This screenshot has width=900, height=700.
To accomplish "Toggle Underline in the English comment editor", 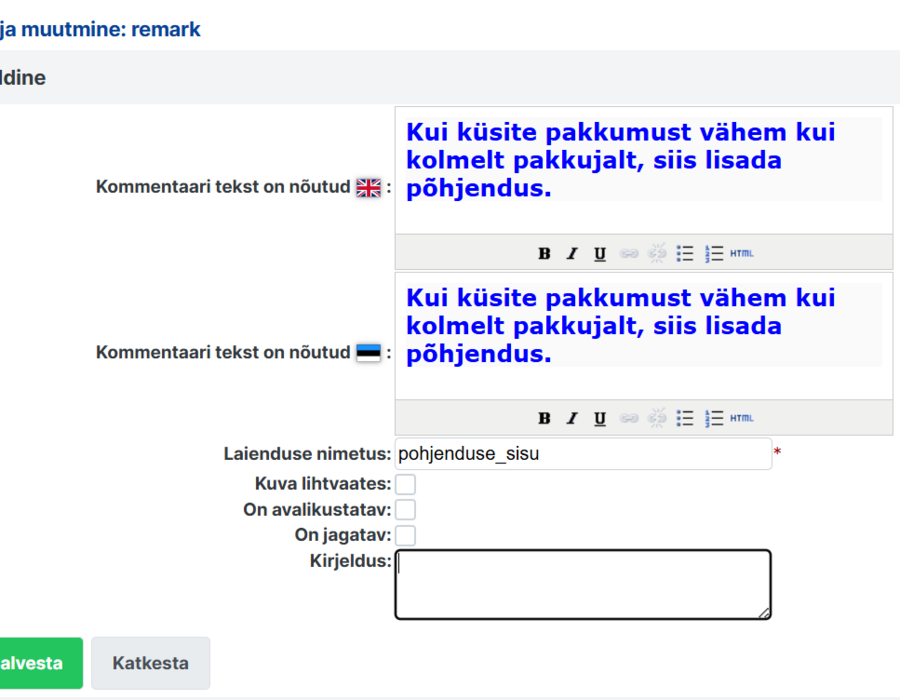I will (600, 253).
